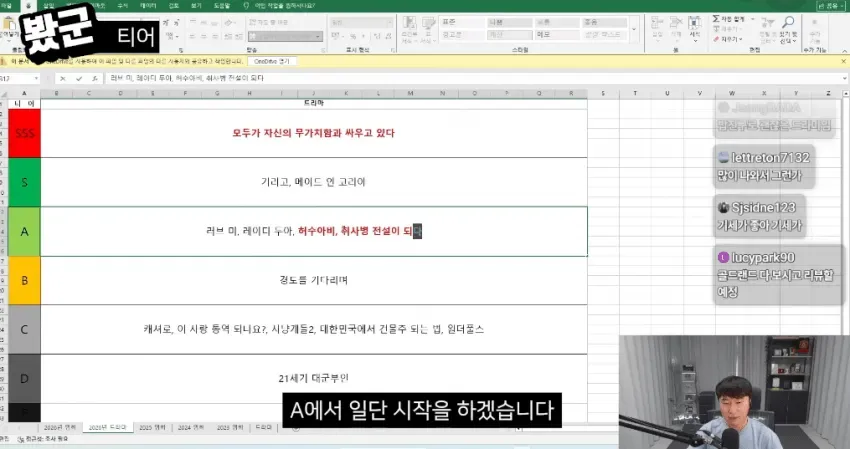Switch to the 2024 영화 sheet tab
The image size is (850, 449).
coord(191,428)
